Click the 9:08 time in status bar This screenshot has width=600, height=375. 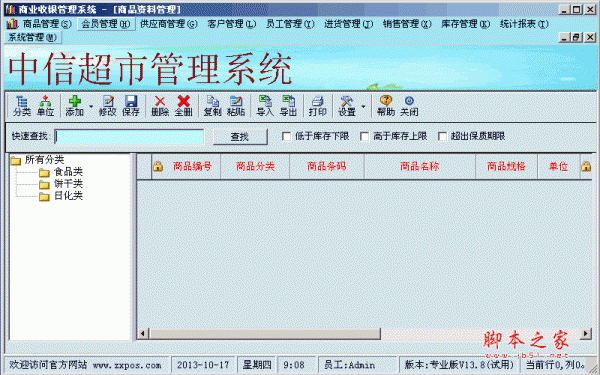(294, 365)
